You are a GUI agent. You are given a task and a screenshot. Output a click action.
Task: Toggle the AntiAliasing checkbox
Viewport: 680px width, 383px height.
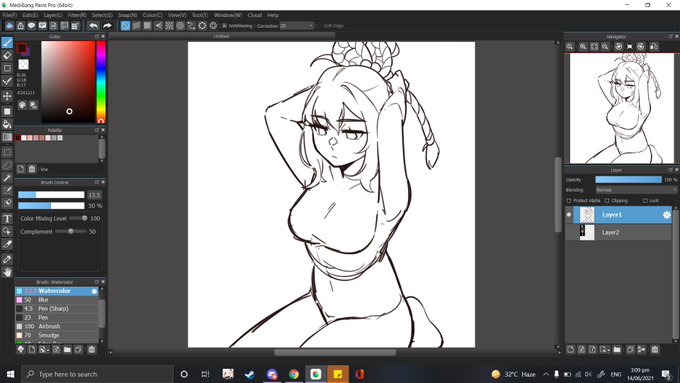[x=224, y=26]
